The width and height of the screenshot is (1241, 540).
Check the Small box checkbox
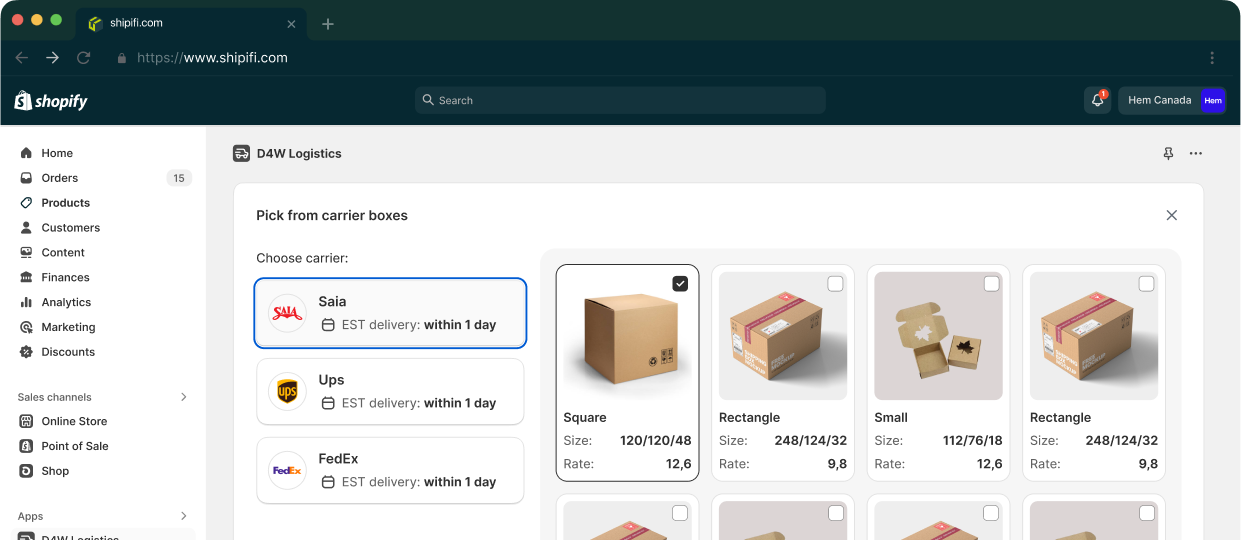pyautogui.click(x=991, y=284)
